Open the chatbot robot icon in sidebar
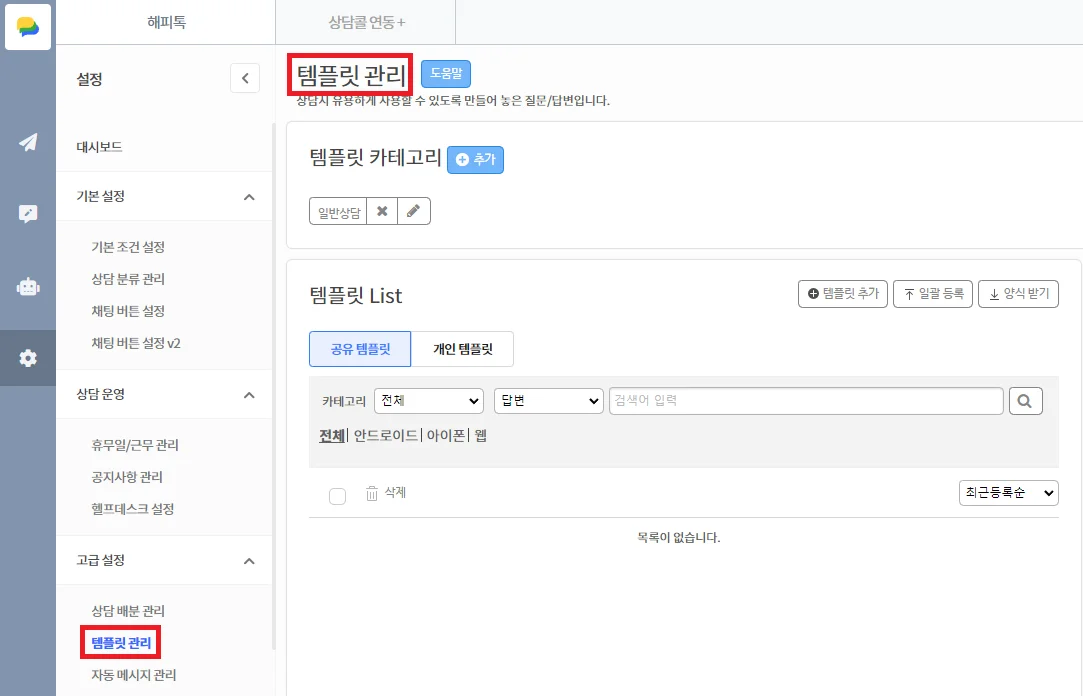The image size is (1083, 696). pyautogui.click(x=28, y=286)
